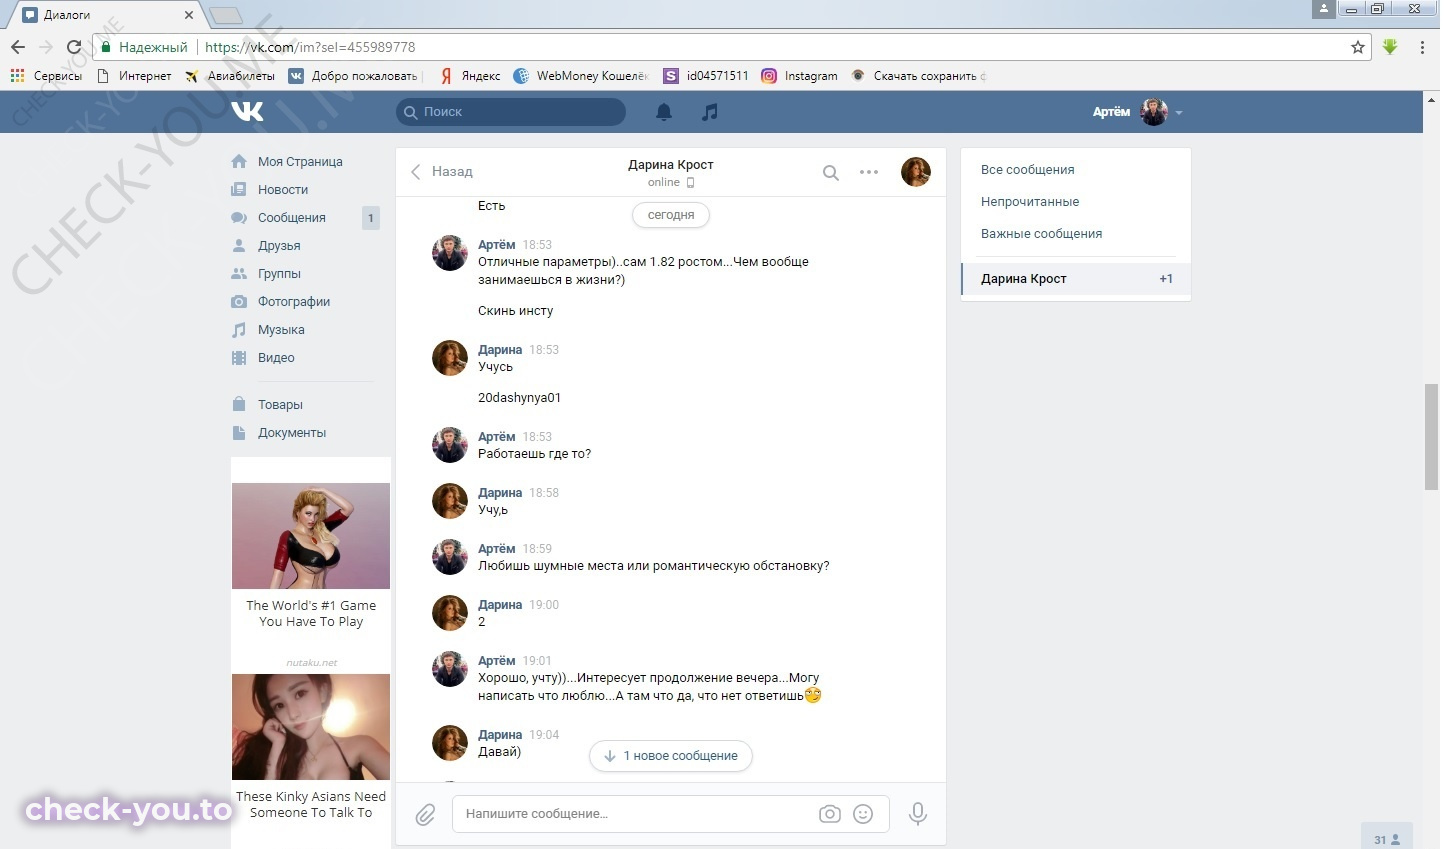1448x849 pixels.
Task: Open the WebMoney Кошелёк bookmark
Action: tap(581, 76)
